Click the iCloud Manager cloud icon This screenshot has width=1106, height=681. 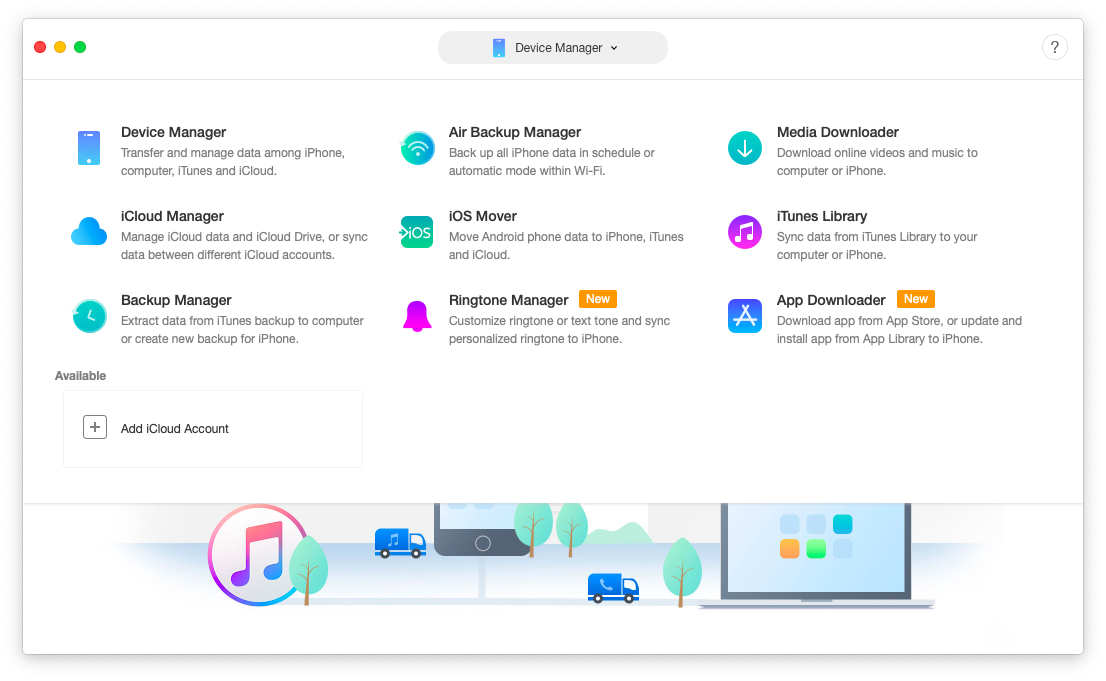click(x=89, y=231)
